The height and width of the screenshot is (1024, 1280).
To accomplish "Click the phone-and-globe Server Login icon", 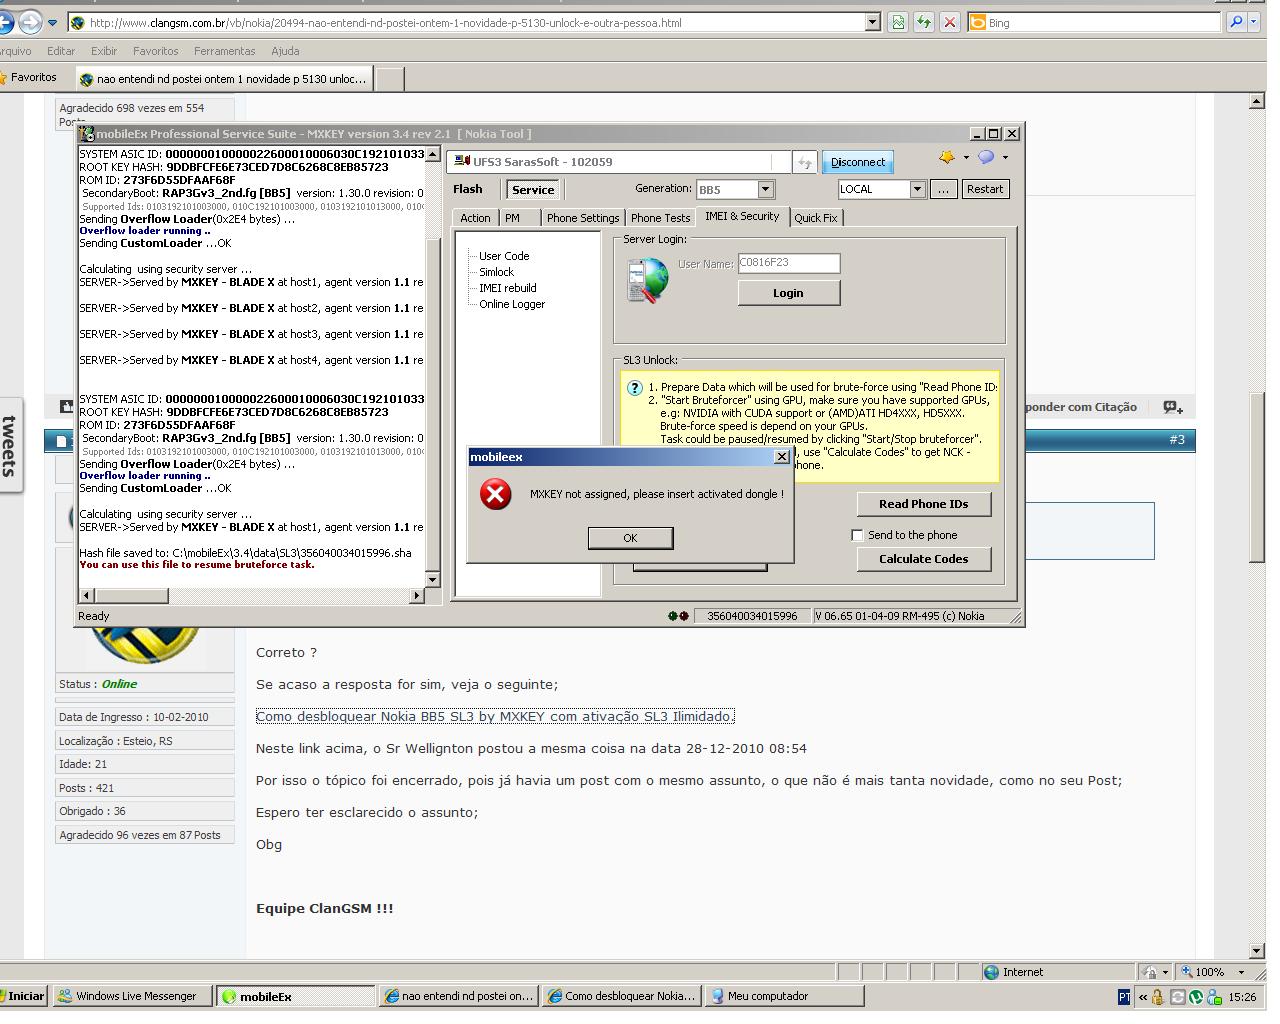I will coord(647,280).
